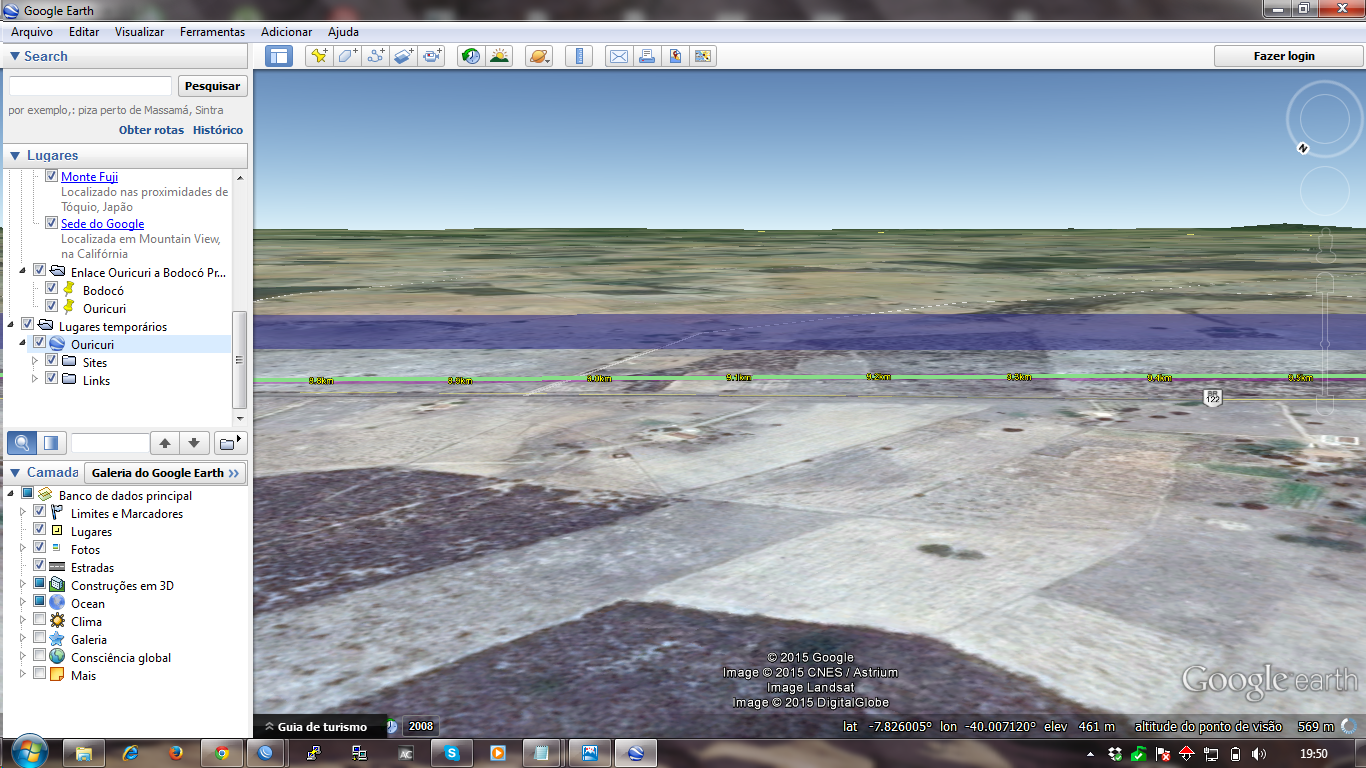Collapse the Lugares panel header
This screenshot has height=768, width=1366.
point(15,155)
